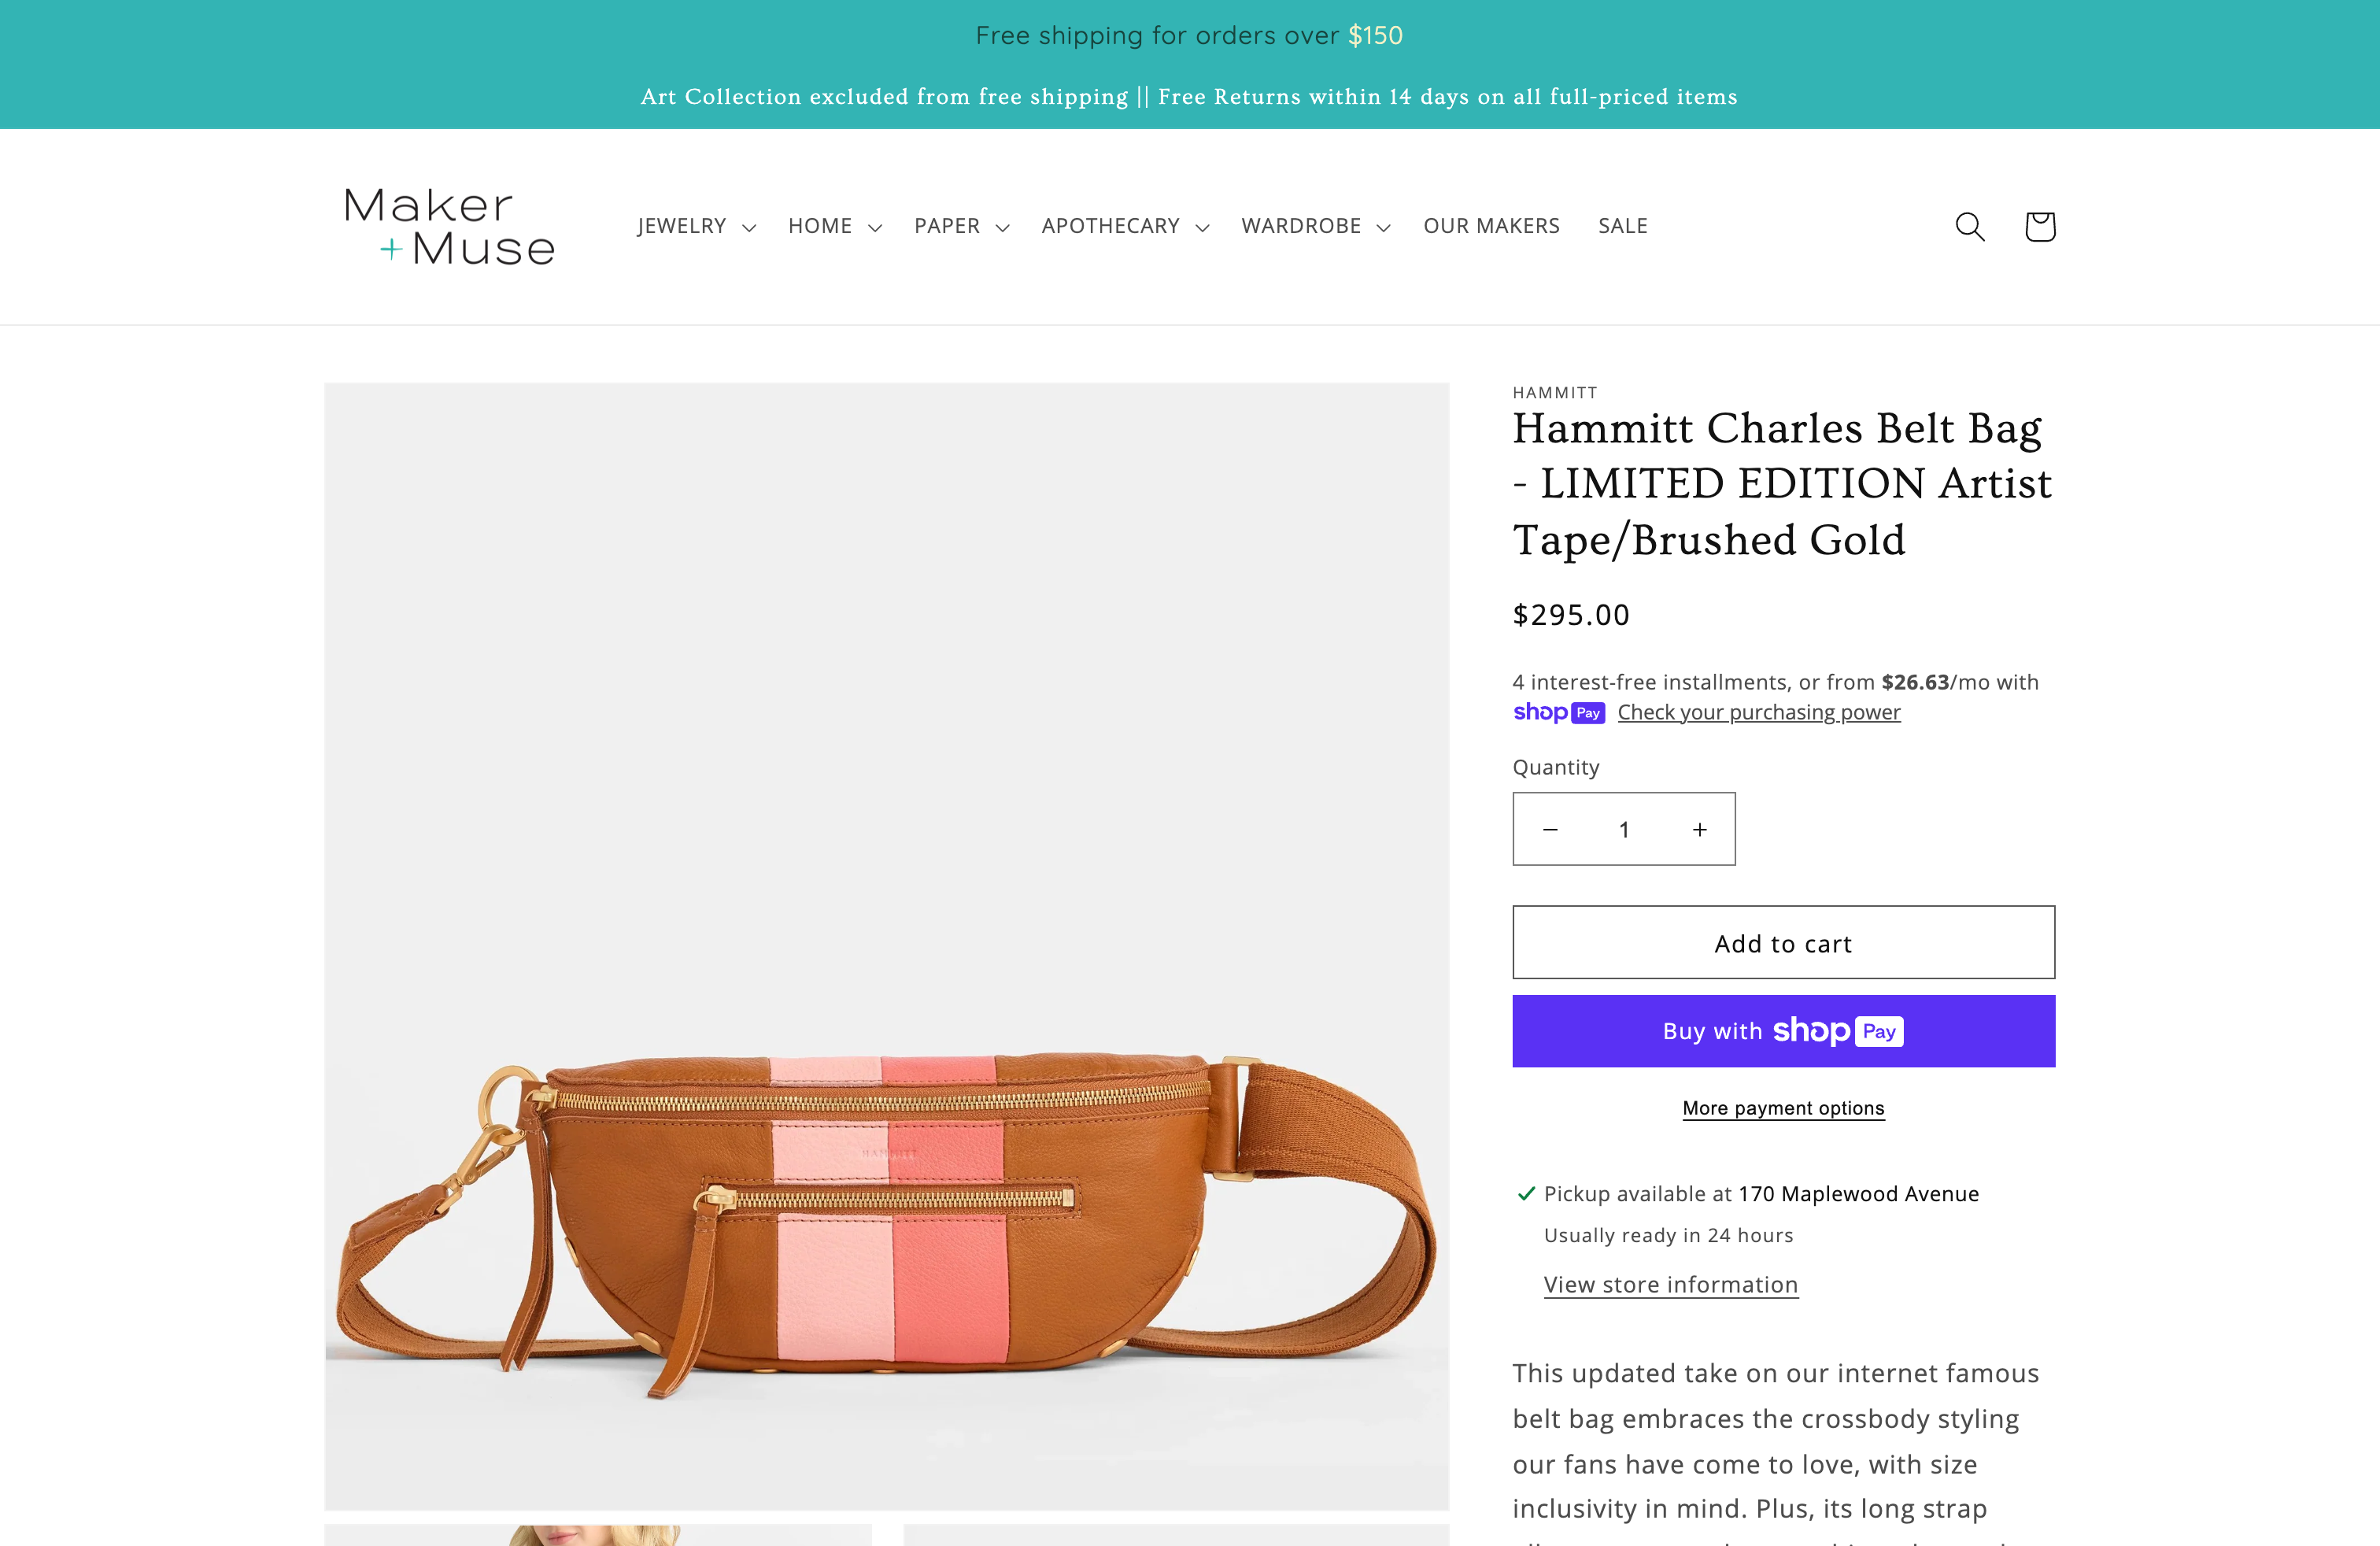
Task: Expand the PAPER dropdown menu
Action: [961, 227]
